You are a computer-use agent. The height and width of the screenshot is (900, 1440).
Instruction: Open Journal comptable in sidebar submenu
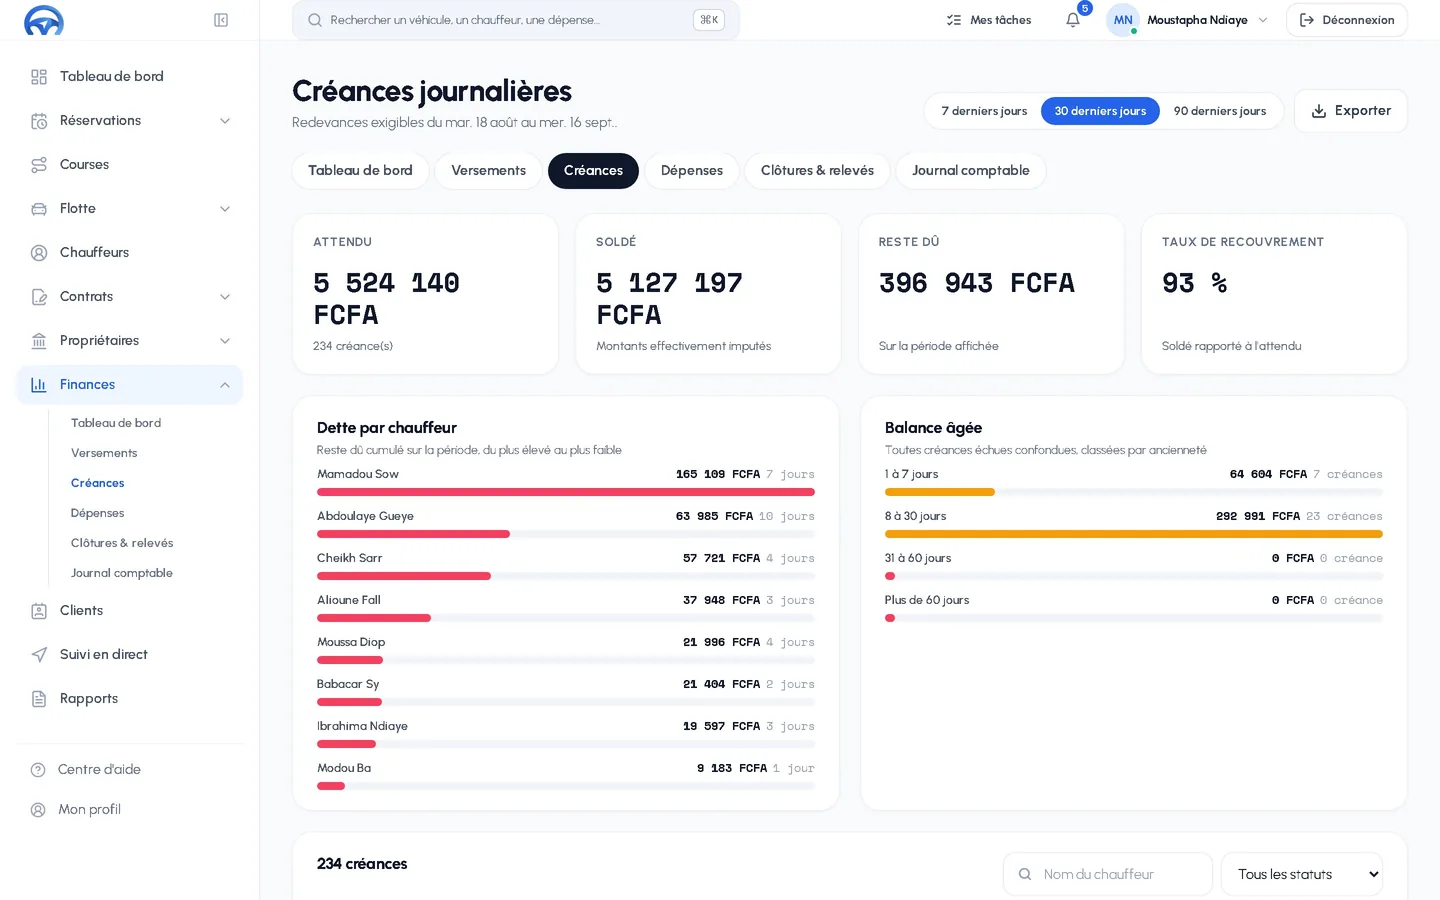122,573
